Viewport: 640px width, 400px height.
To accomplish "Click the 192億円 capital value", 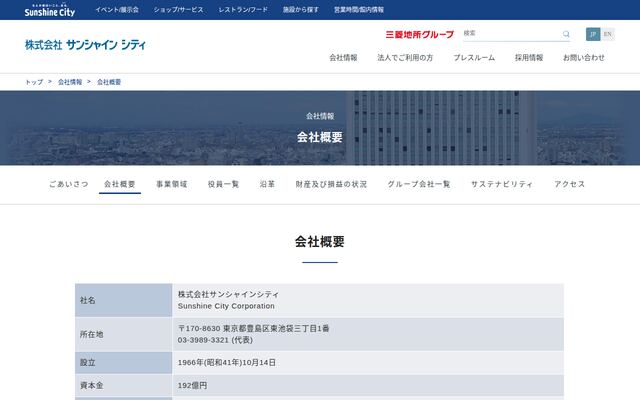I will (192, 385).
